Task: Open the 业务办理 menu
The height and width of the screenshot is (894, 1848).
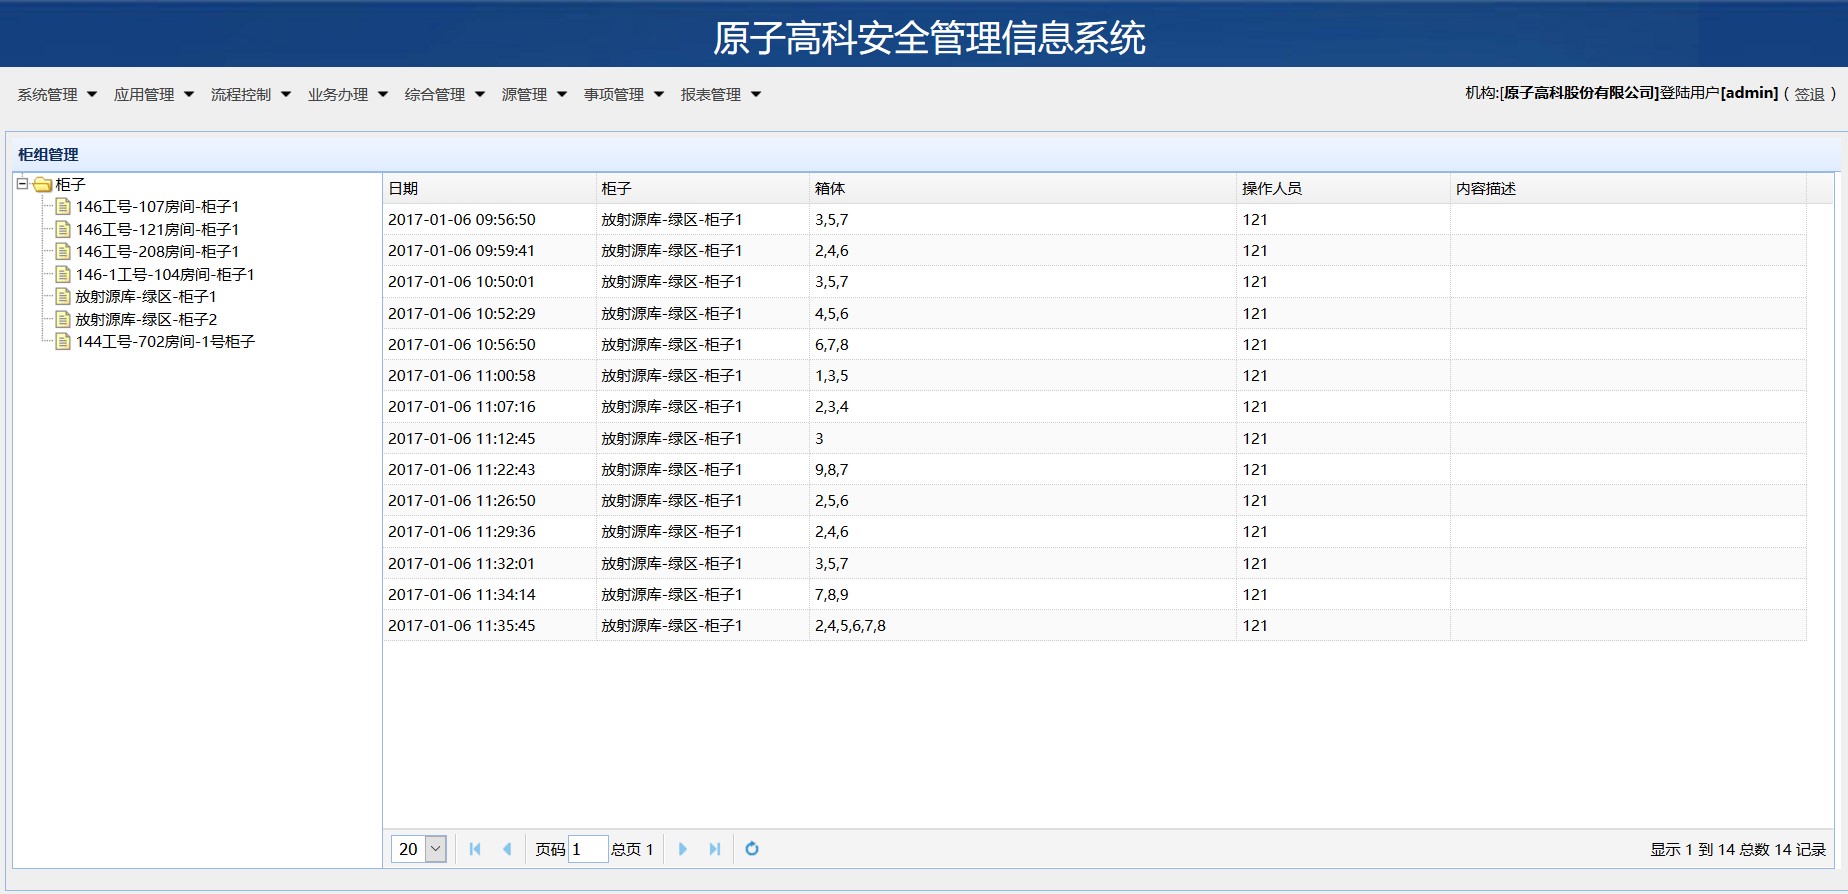Action: 347,95
